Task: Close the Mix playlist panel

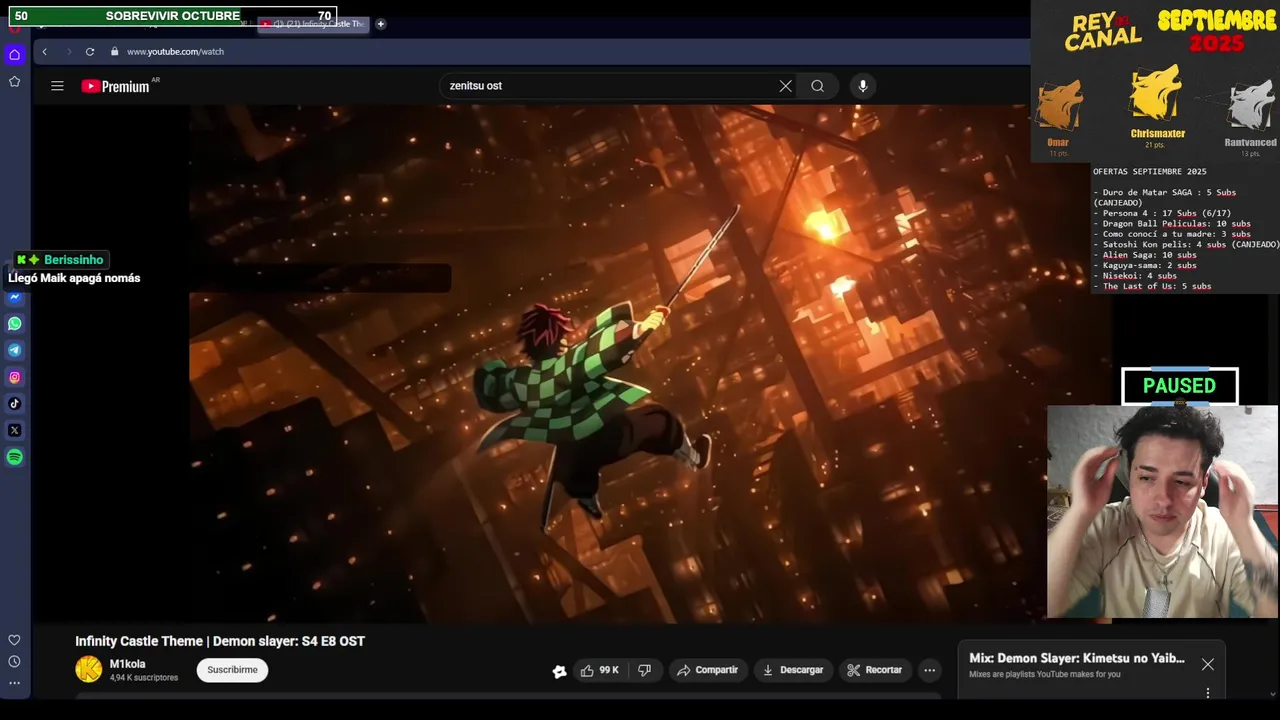Action: point(1208,664)
